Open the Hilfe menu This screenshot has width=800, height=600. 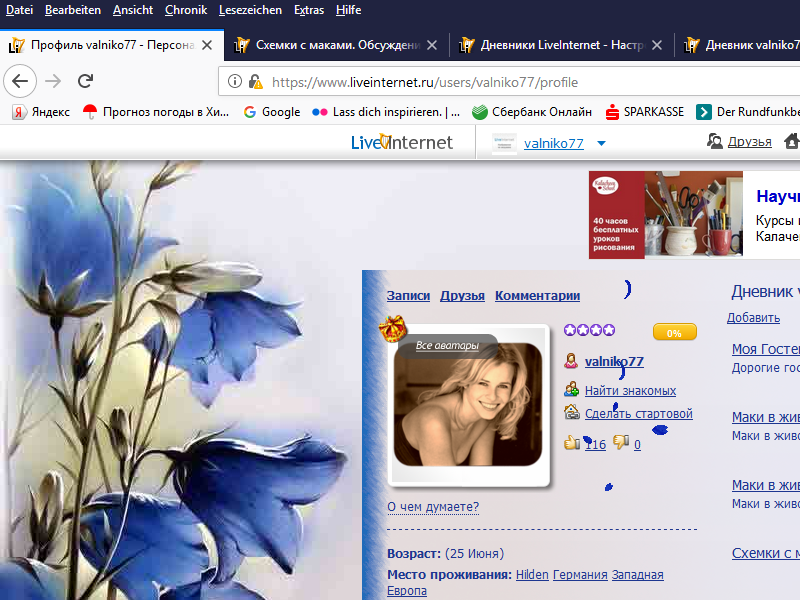coord(348,10)
